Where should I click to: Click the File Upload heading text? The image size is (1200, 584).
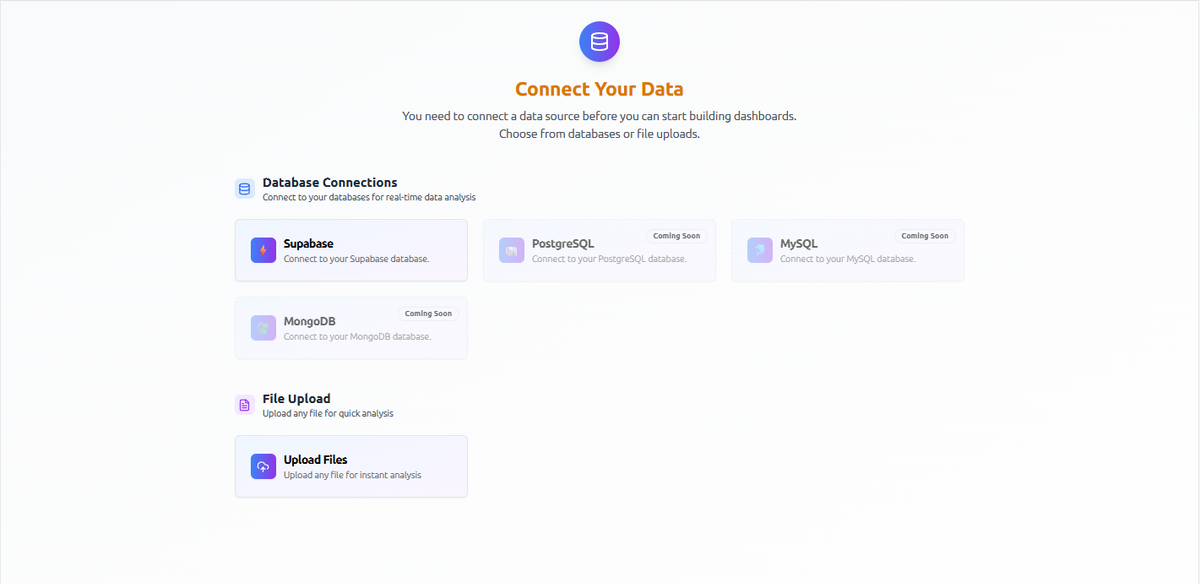click(296, 399)
